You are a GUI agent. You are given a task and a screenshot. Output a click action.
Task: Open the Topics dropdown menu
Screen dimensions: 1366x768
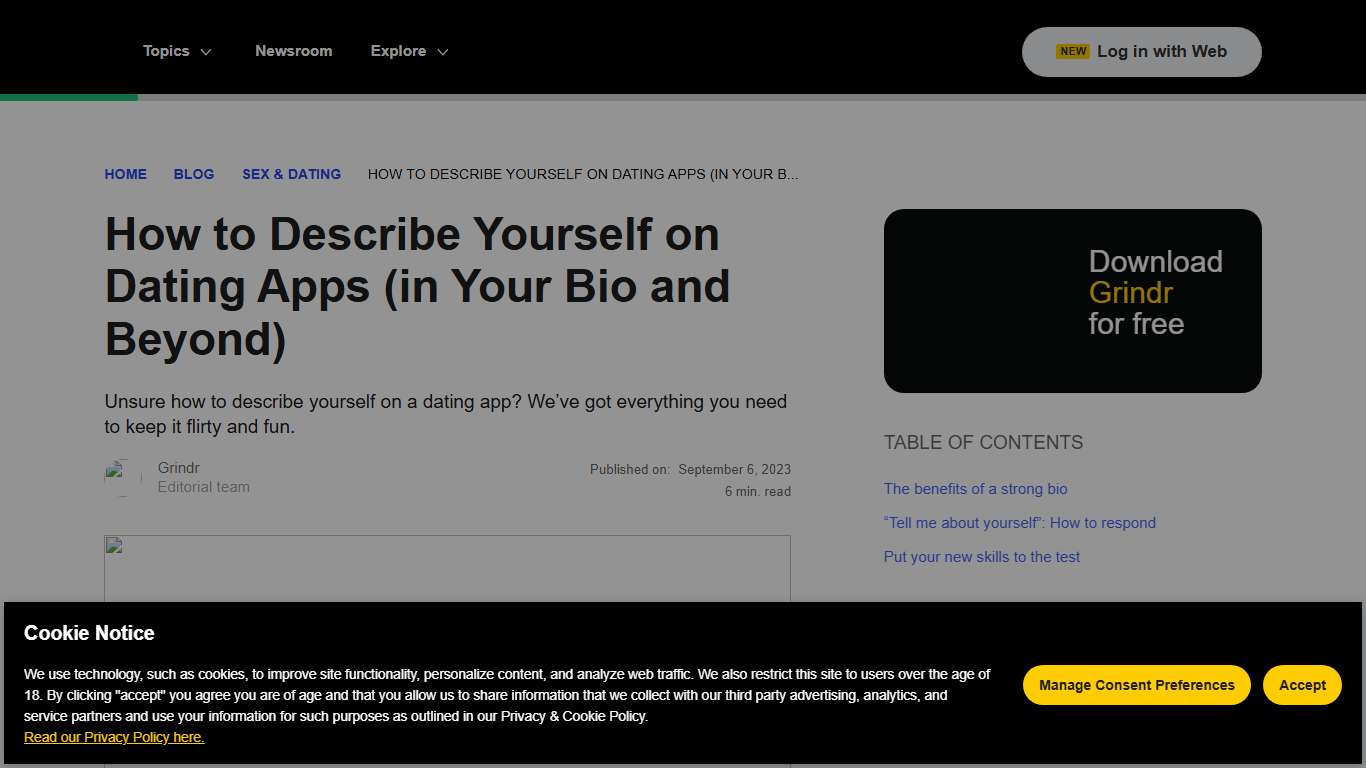166,51
